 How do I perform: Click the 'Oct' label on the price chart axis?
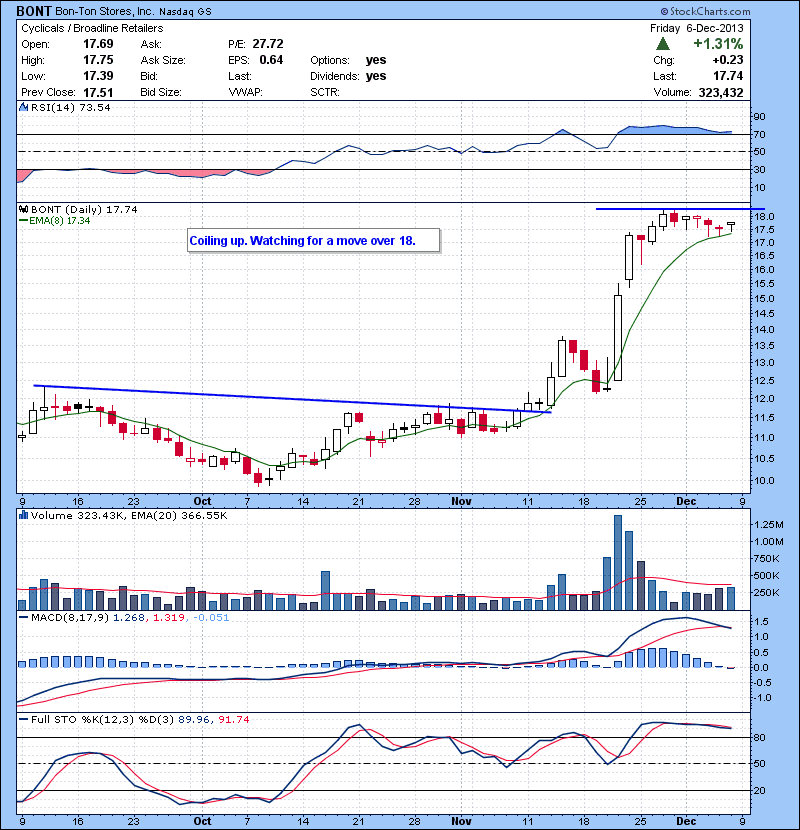[202, 501]
